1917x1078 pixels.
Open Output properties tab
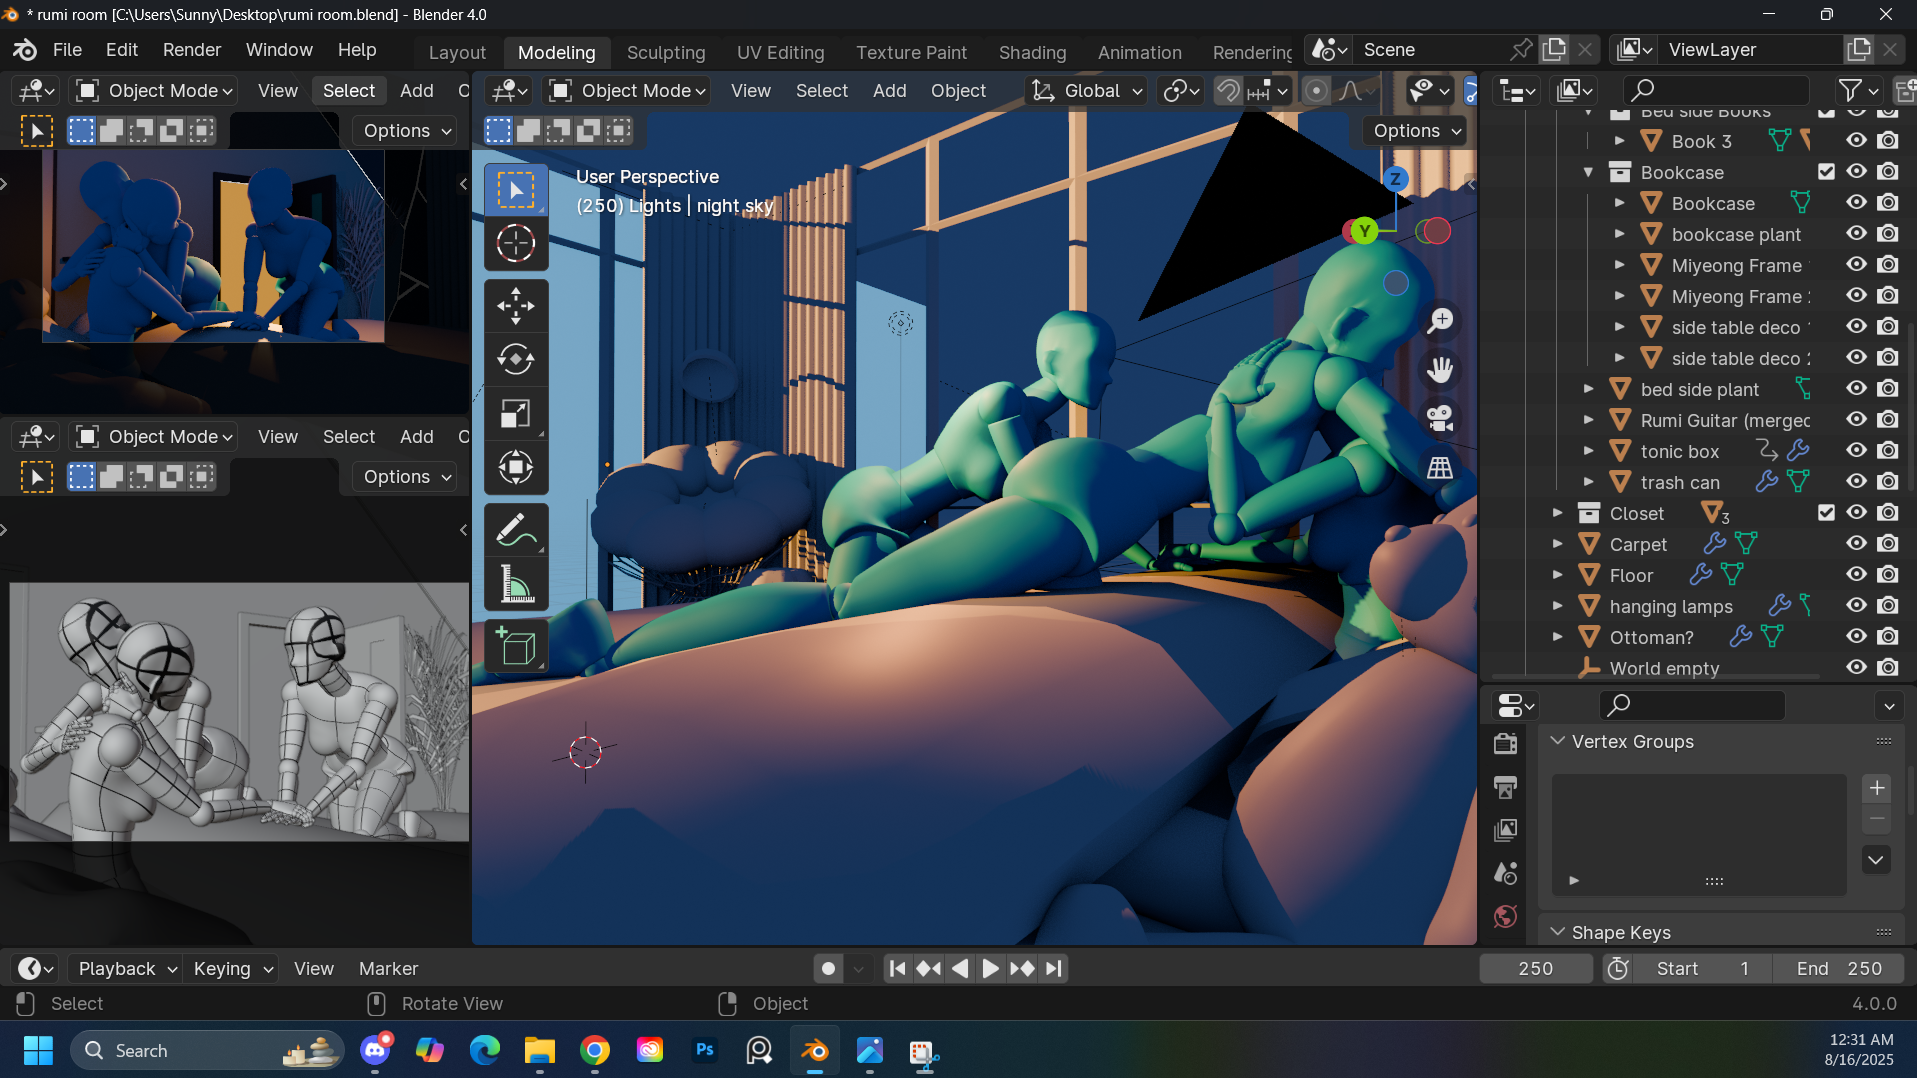(x=1505, y=787)
